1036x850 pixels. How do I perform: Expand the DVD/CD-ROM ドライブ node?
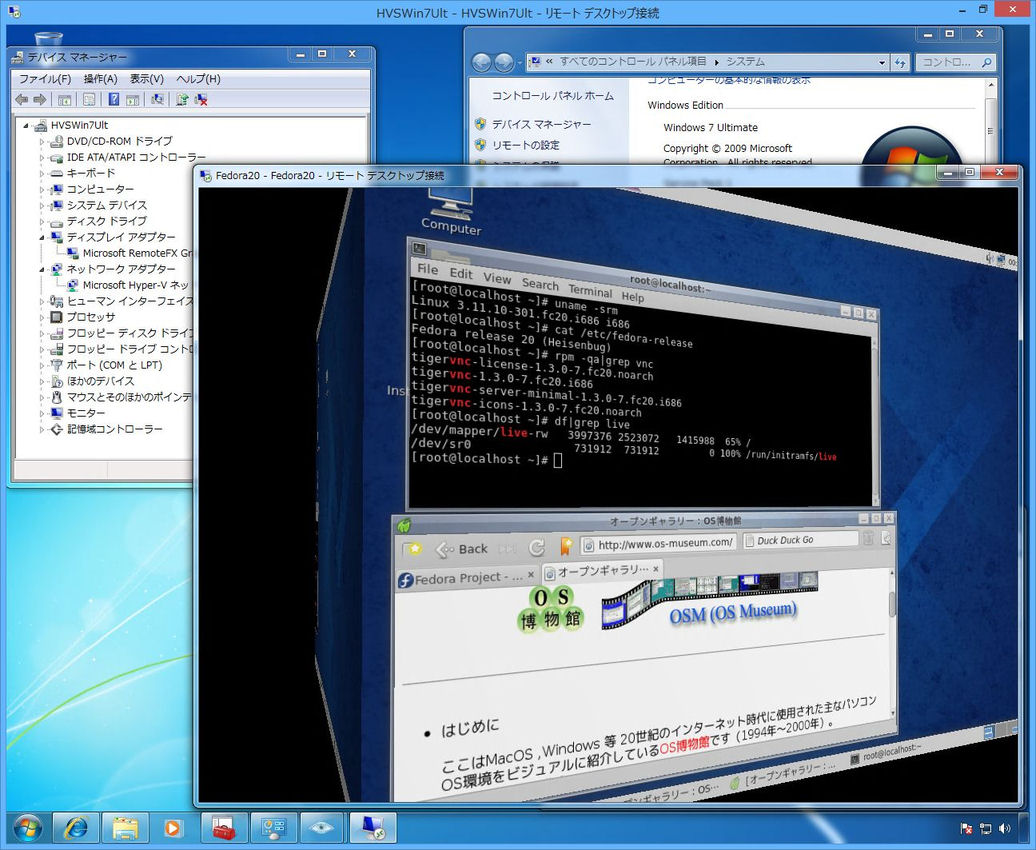pos(42,141)
